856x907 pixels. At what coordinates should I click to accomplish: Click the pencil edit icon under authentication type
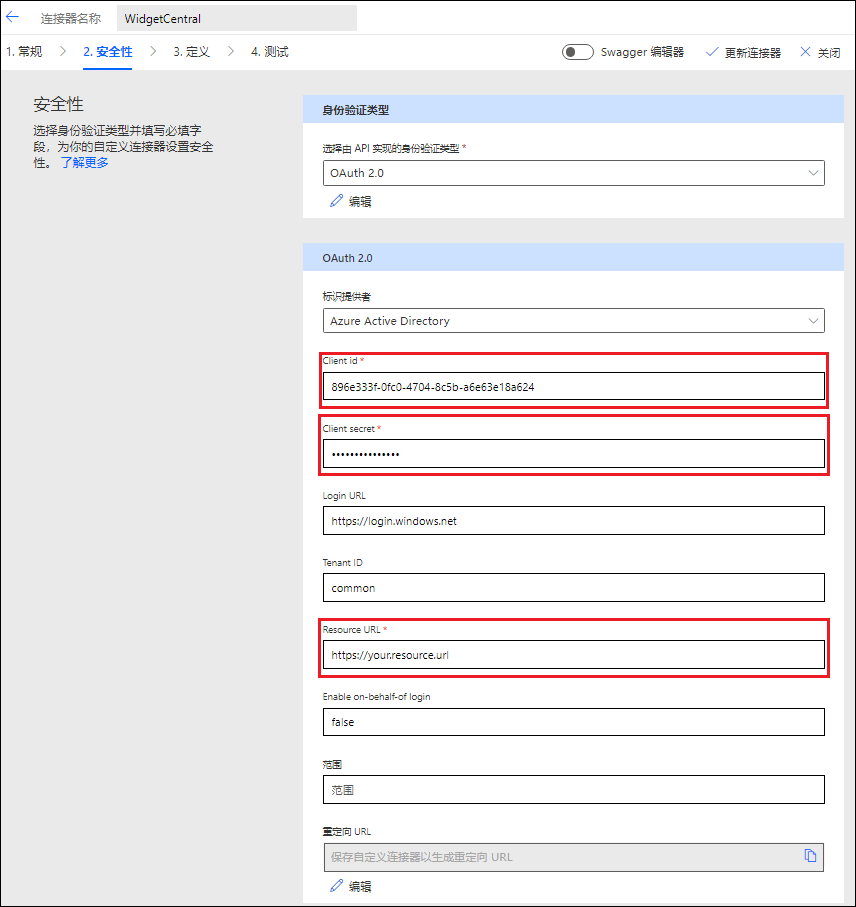pyautogui.click(x=337, y=201)
